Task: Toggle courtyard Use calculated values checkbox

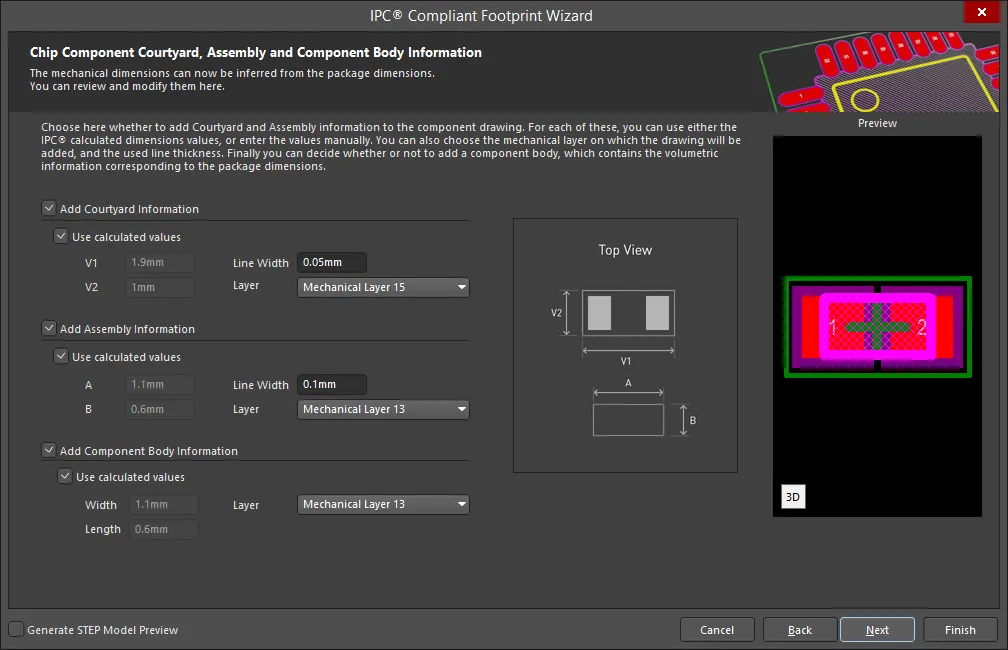Action: pos(60,236)
